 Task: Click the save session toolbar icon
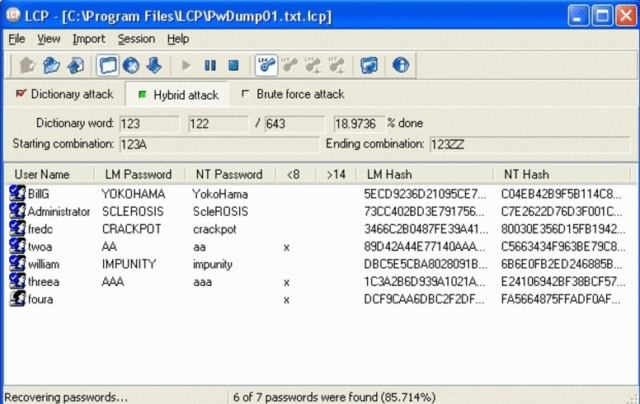[75, 65]
